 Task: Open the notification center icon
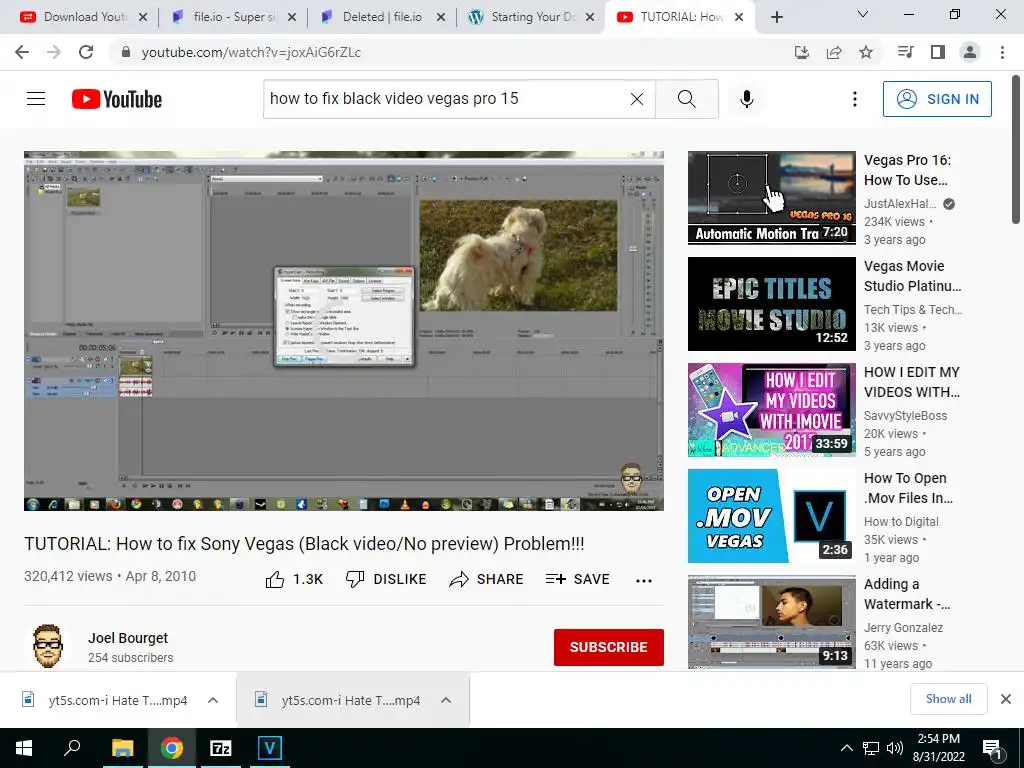[x=993, y=749]
